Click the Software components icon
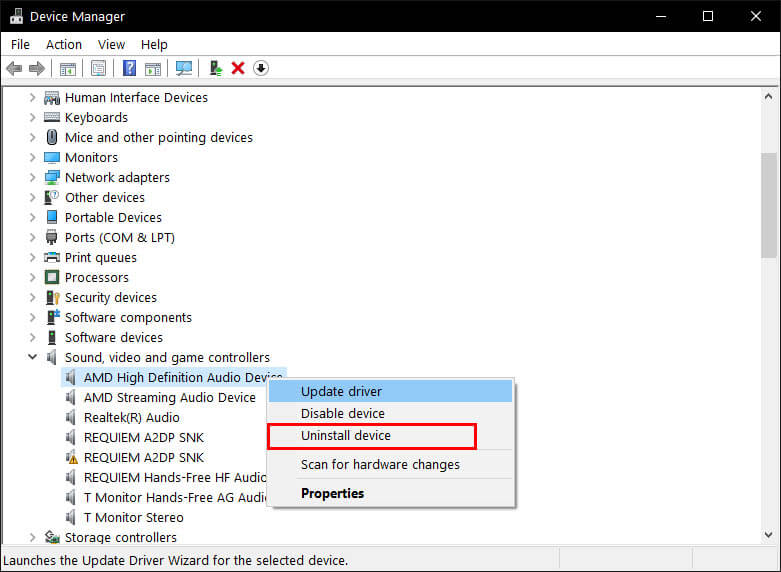 pos(53,317)
